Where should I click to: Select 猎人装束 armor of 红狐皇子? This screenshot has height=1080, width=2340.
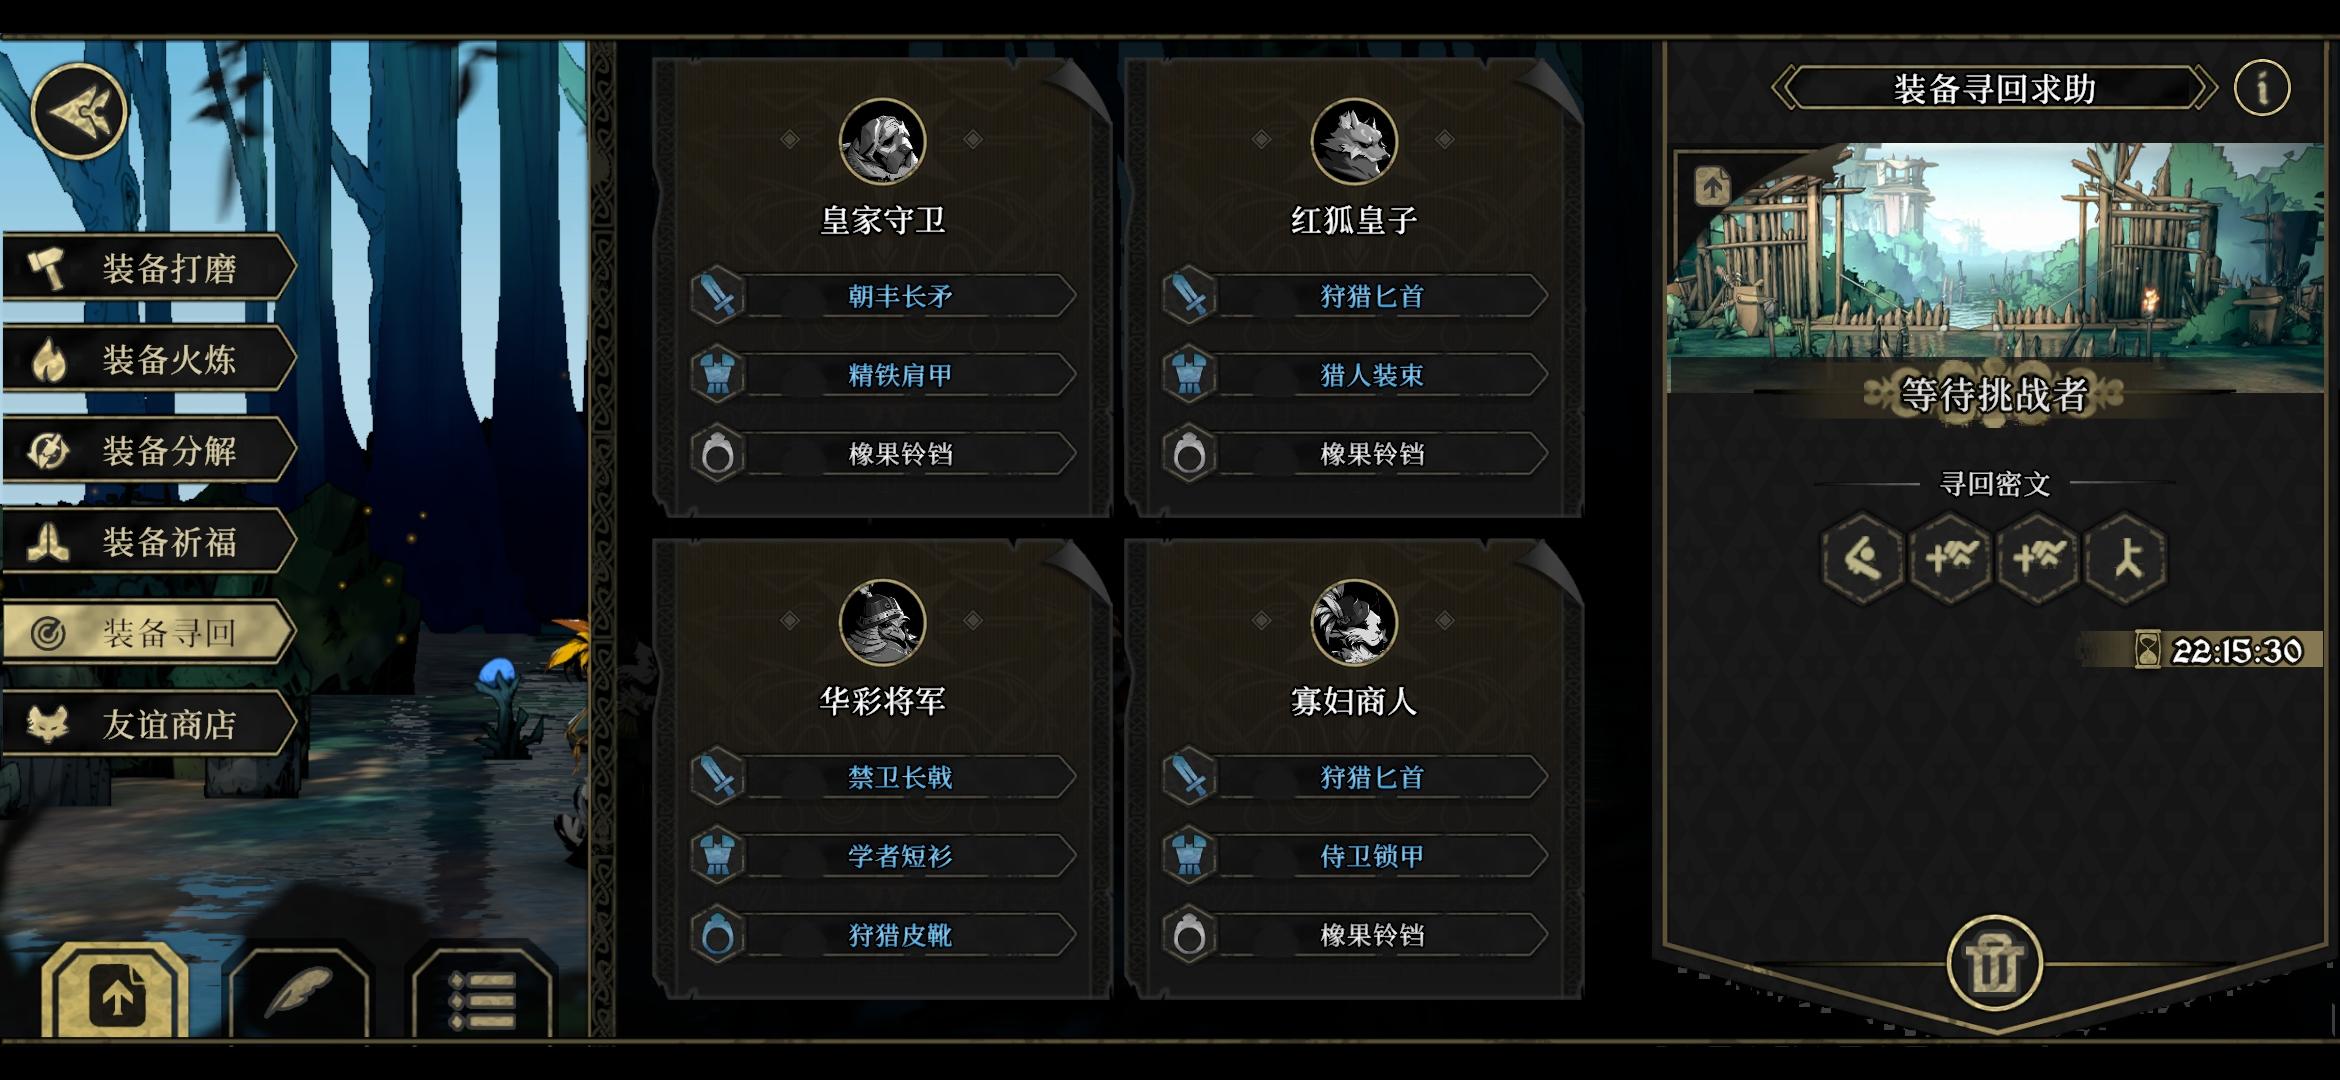tap(1355, 375)
